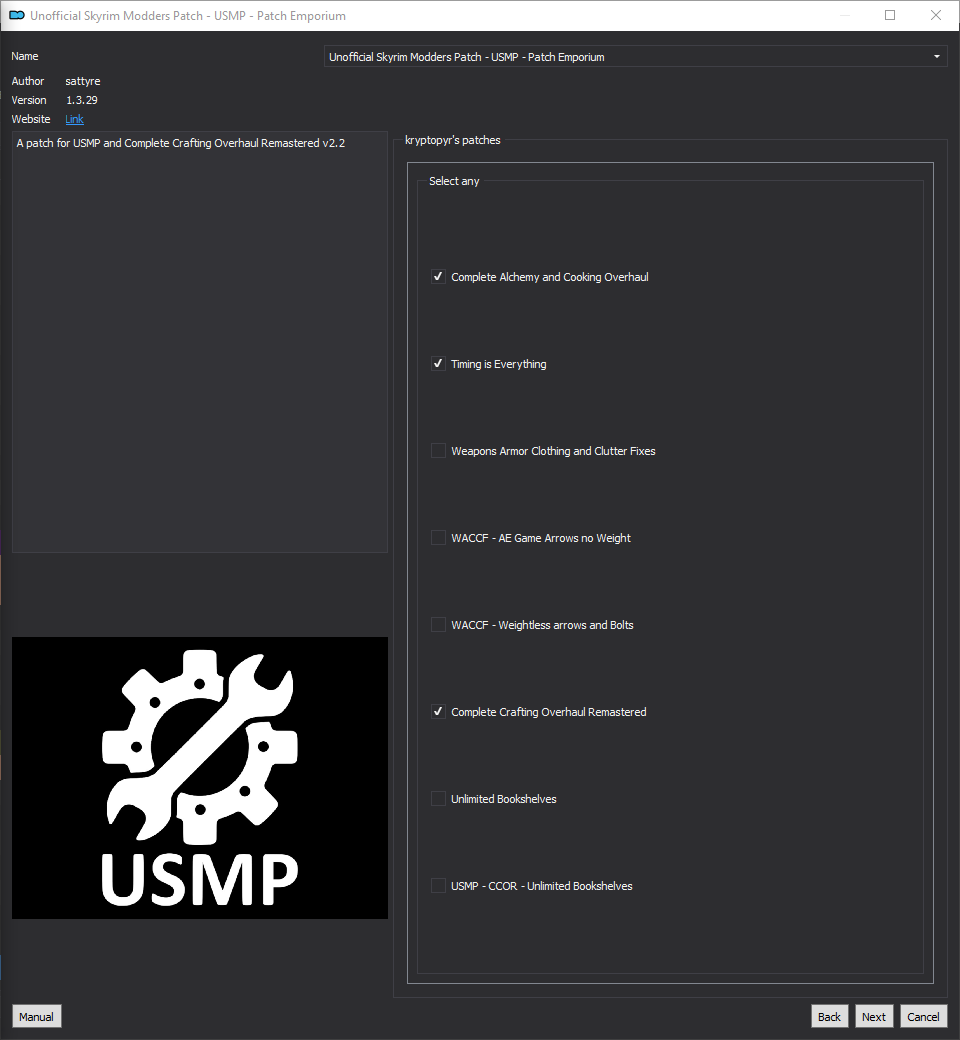Check WACCF - AE Game Arrows no Weight
The height and width of the screenshot is (1040, 960).
[438, 538]
